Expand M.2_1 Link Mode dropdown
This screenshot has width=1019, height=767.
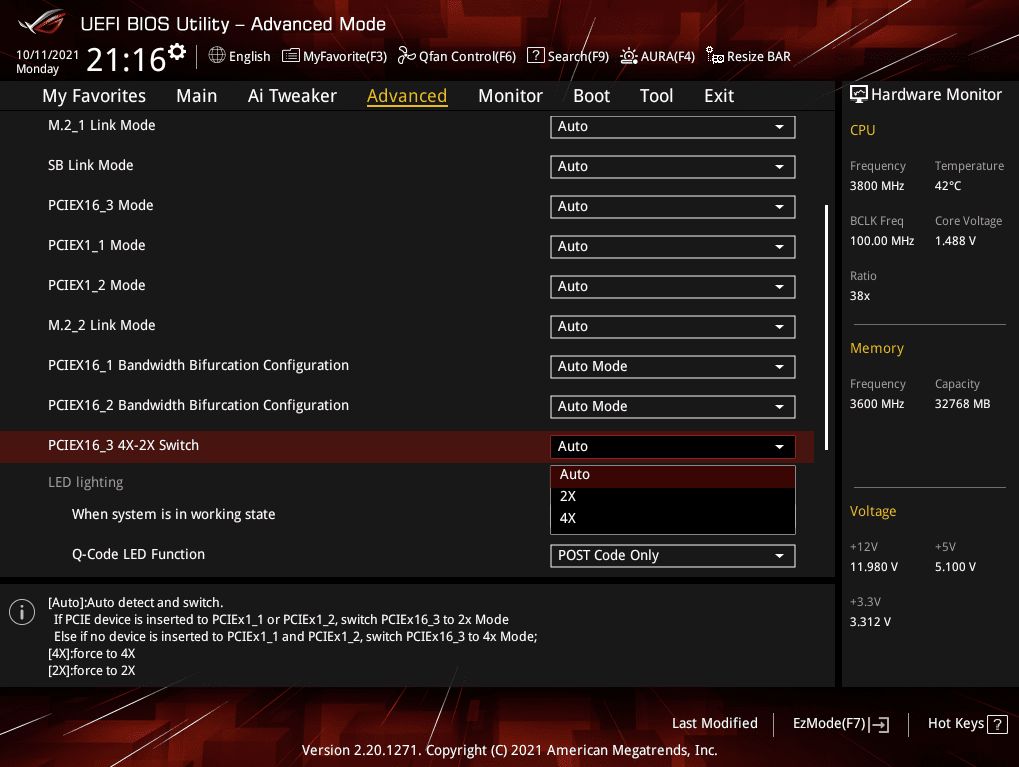click(x=673, y=127)
